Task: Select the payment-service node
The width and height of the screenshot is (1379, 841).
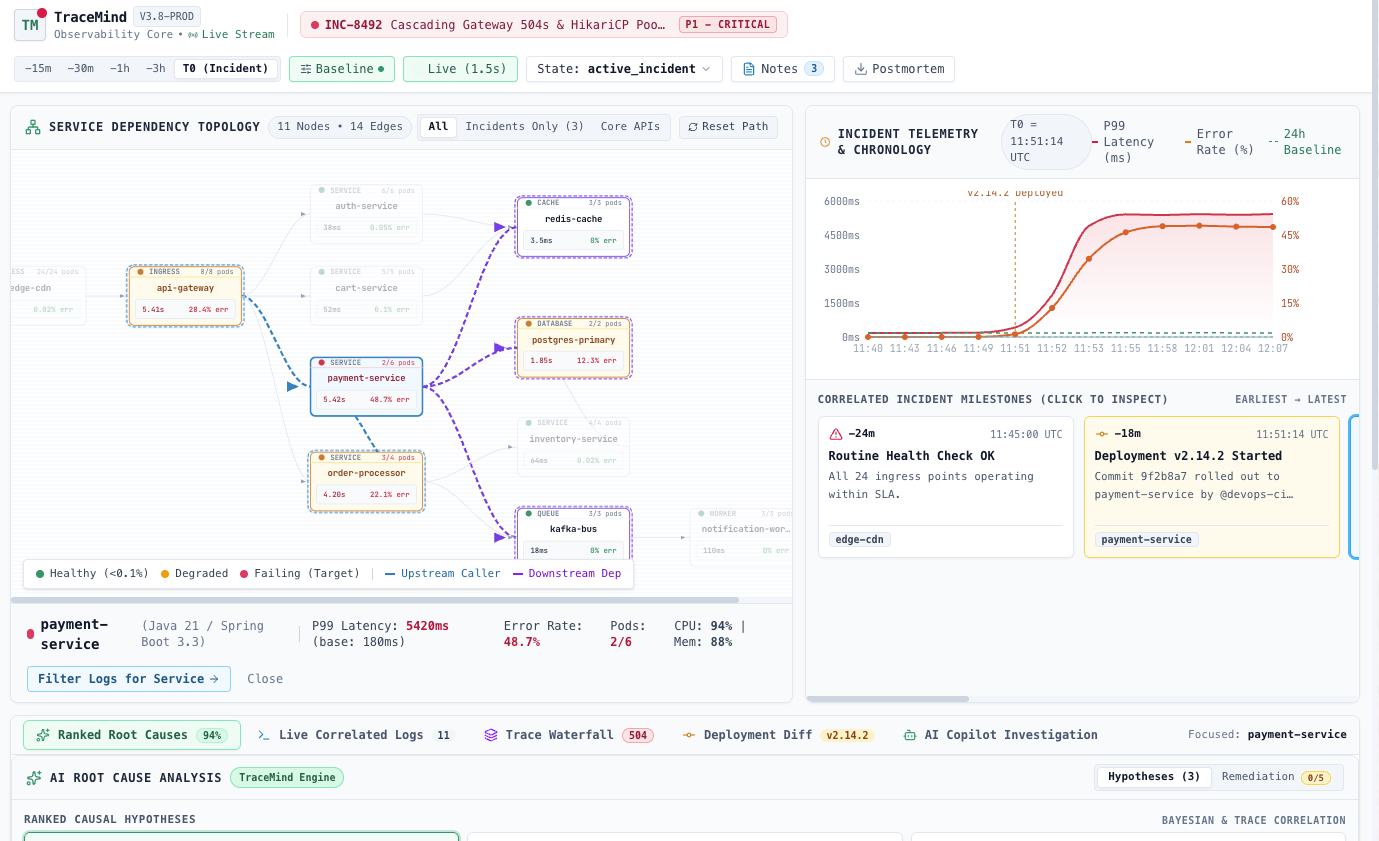Action: (366, 386)
